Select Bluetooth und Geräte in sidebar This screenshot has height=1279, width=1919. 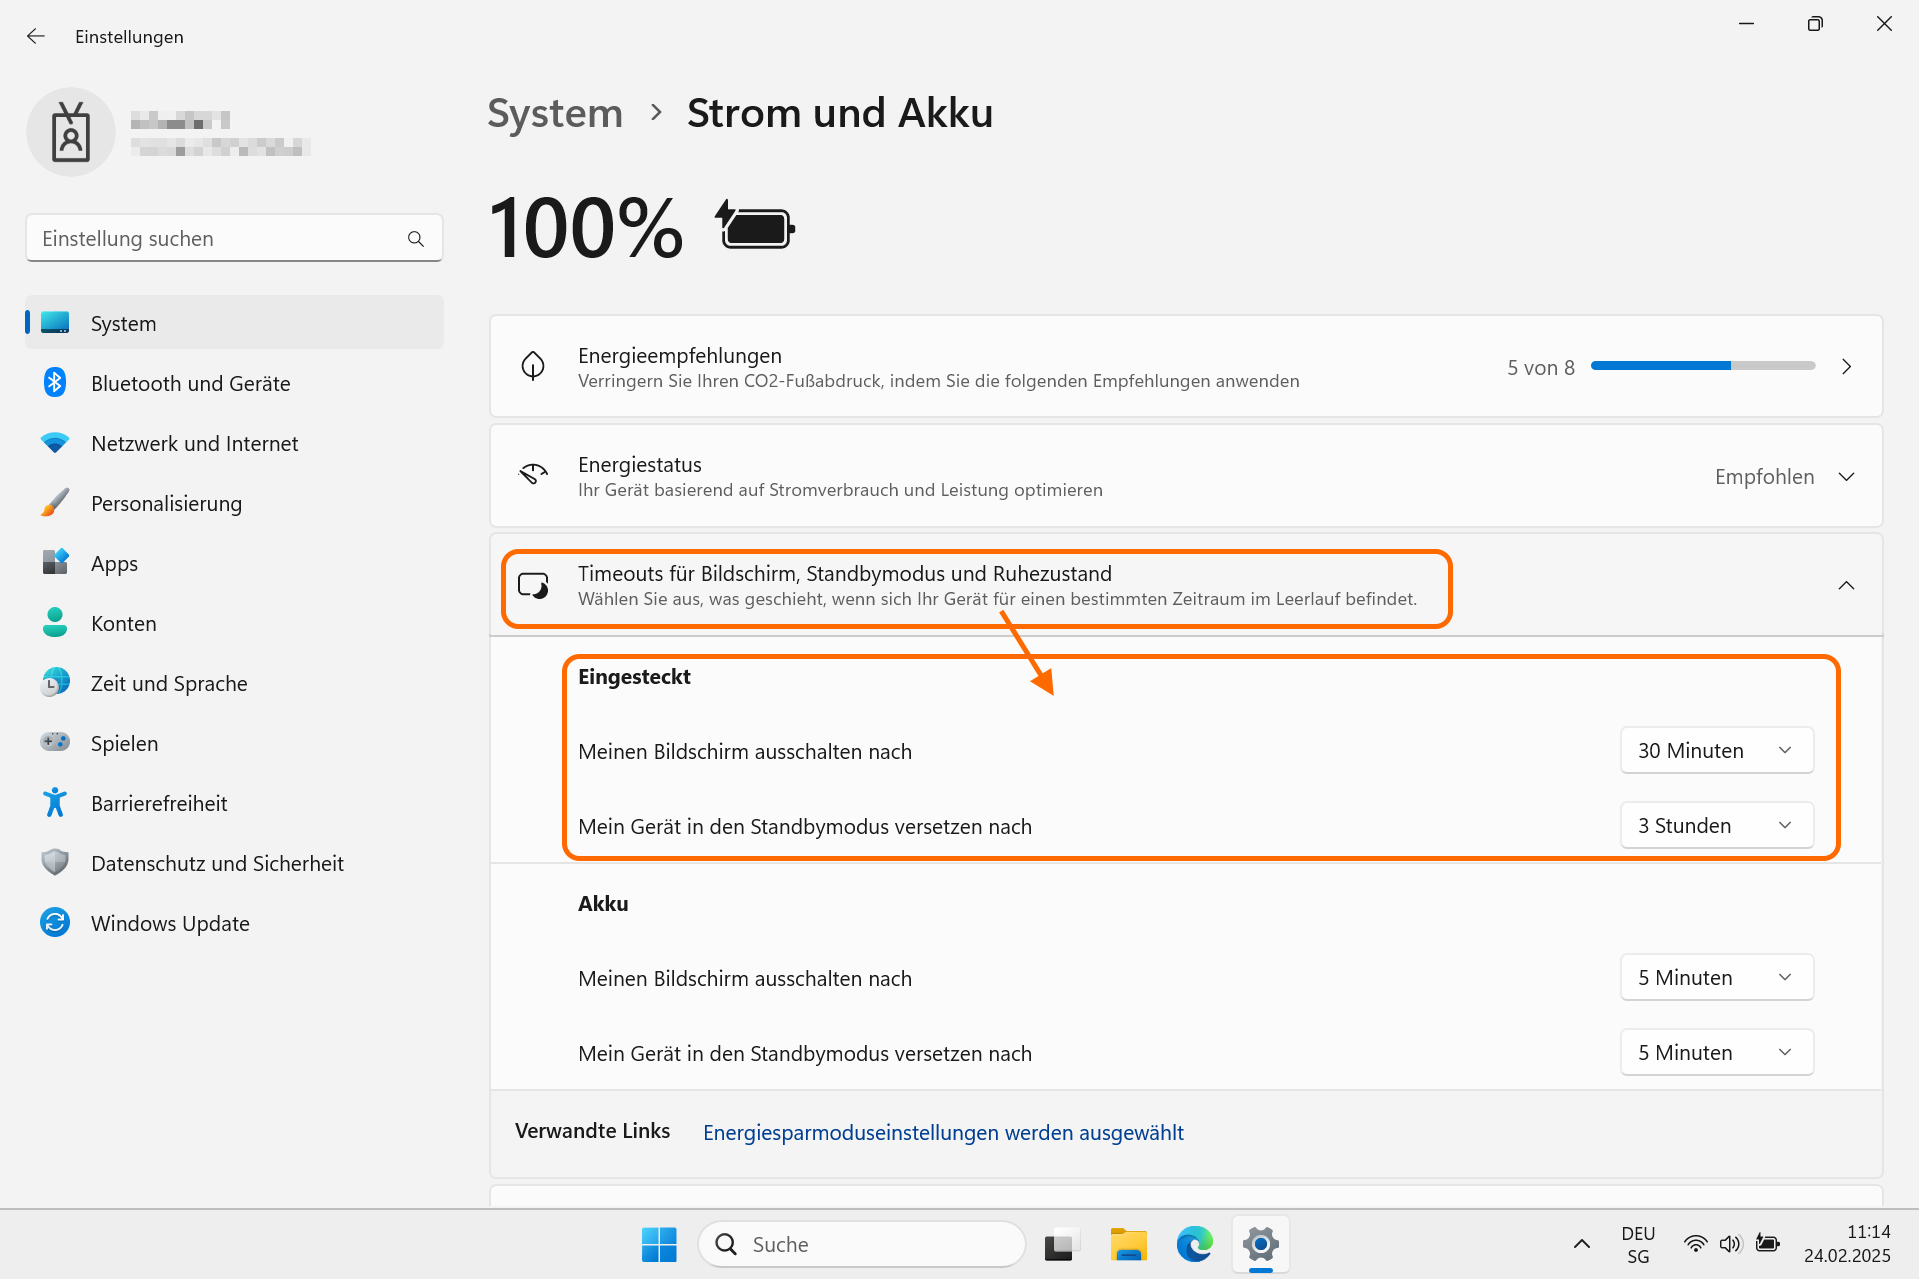190,384
